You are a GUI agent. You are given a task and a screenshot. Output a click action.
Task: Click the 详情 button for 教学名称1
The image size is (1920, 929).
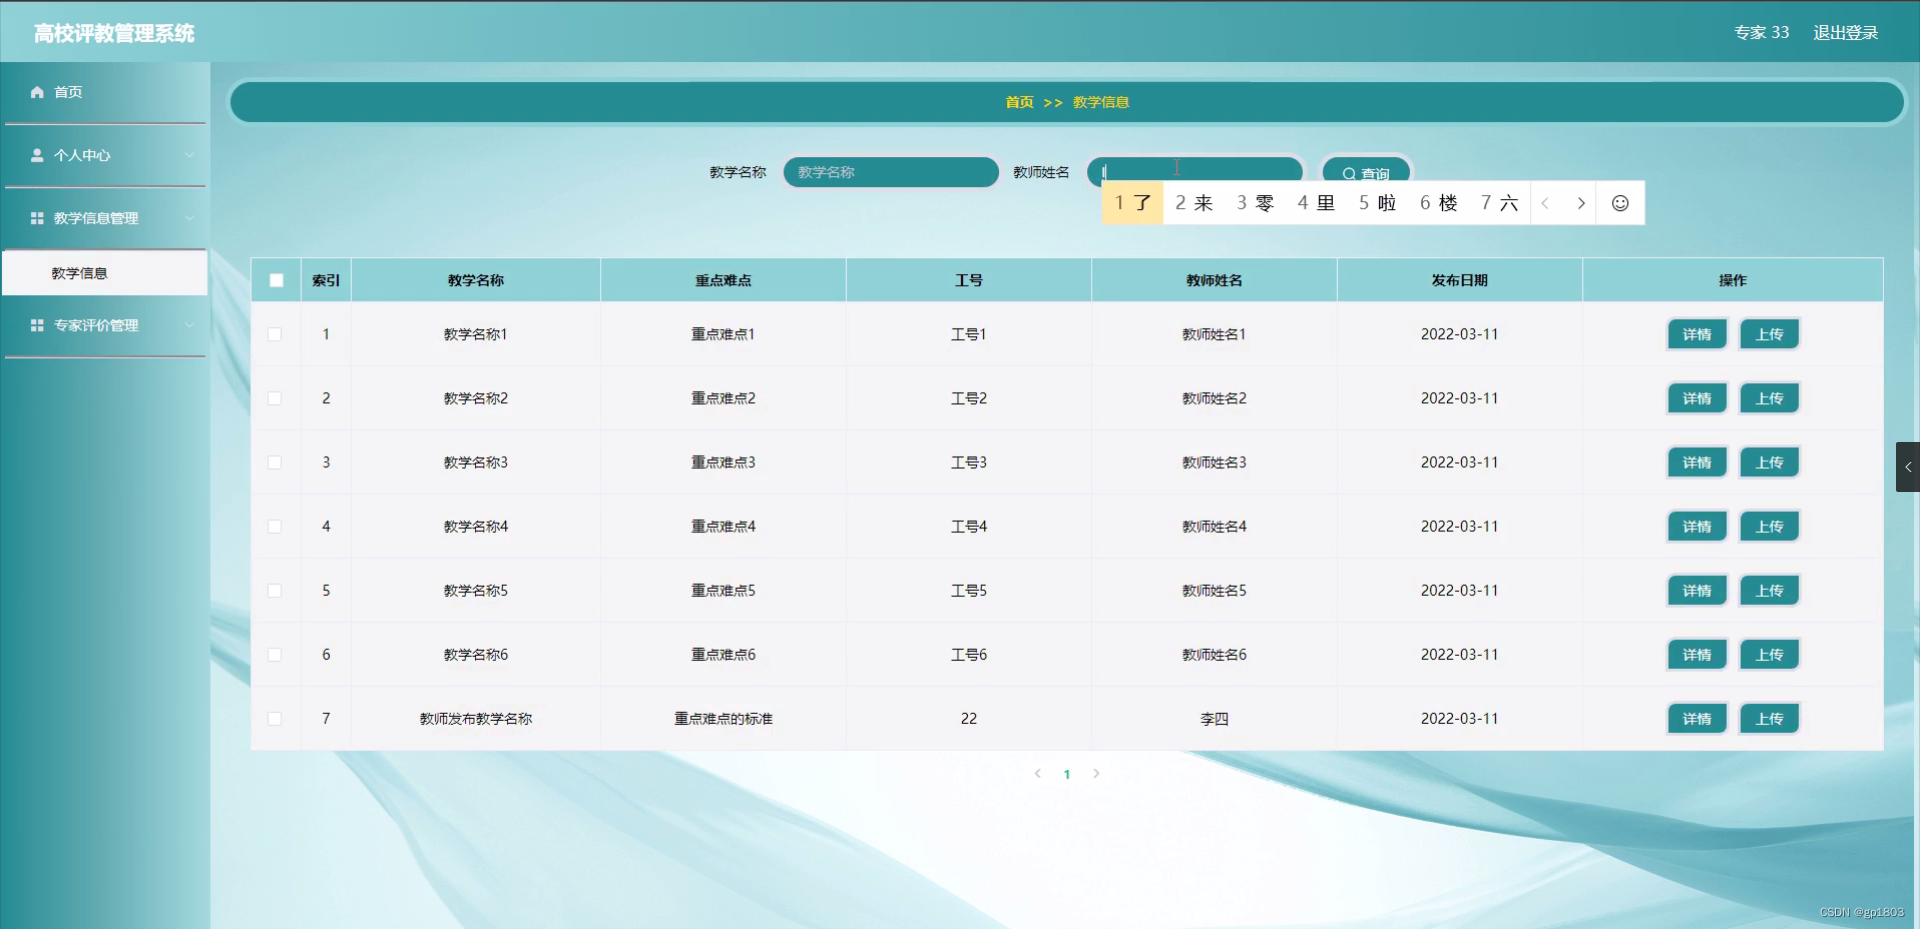click(x=1696, y=334)
